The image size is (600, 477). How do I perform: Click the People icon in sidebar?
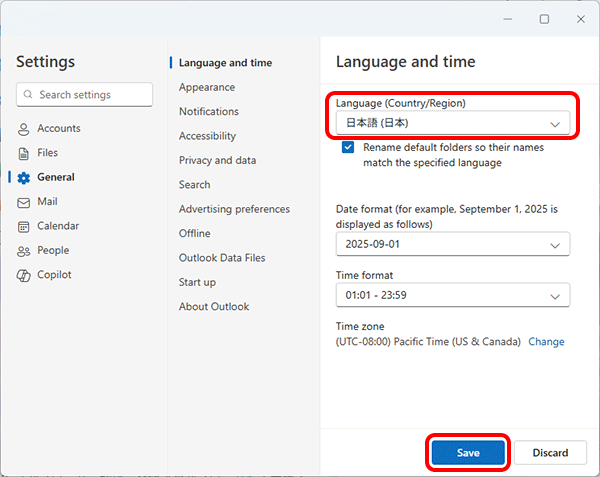tap(24, 251)
